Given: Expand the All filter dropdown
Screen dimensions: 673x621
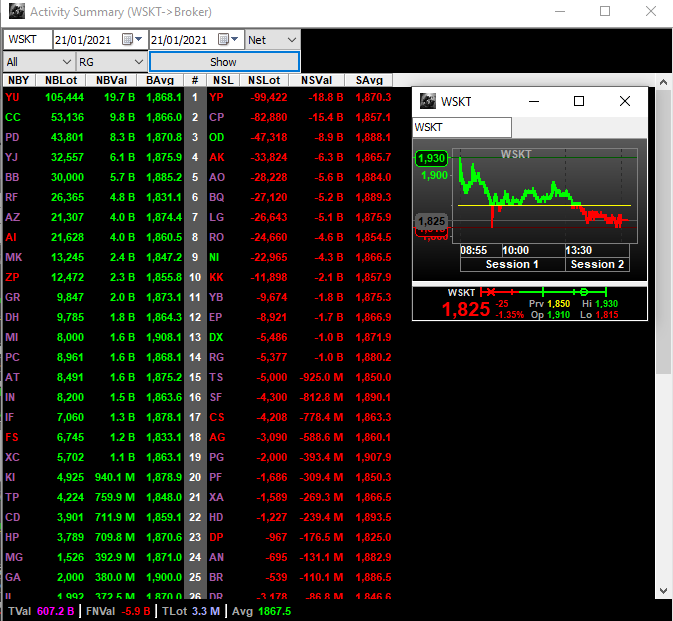Looking at the screenshot, I should 67,62.
